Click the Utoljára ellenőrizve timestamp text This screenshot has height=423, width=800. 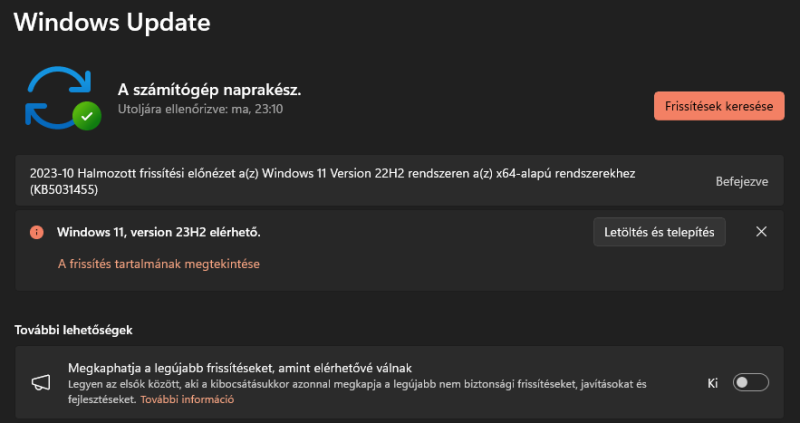click(201, 109)
